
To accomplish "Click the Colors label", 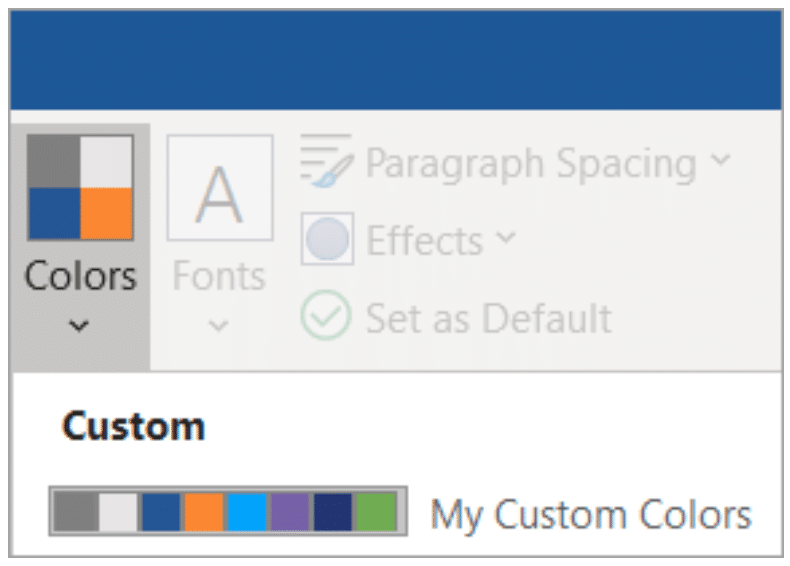I will (81, 276).
